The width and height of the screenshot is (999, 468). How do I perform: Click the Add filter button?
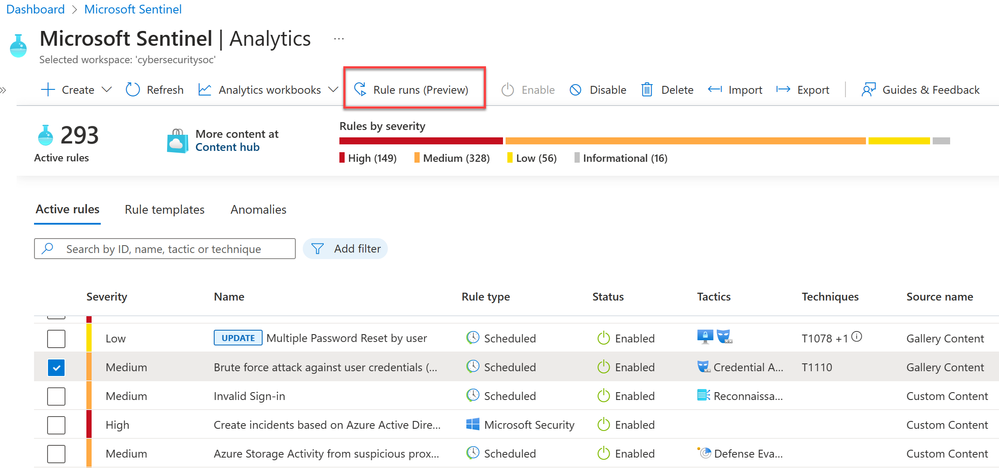tap(345, 249)
